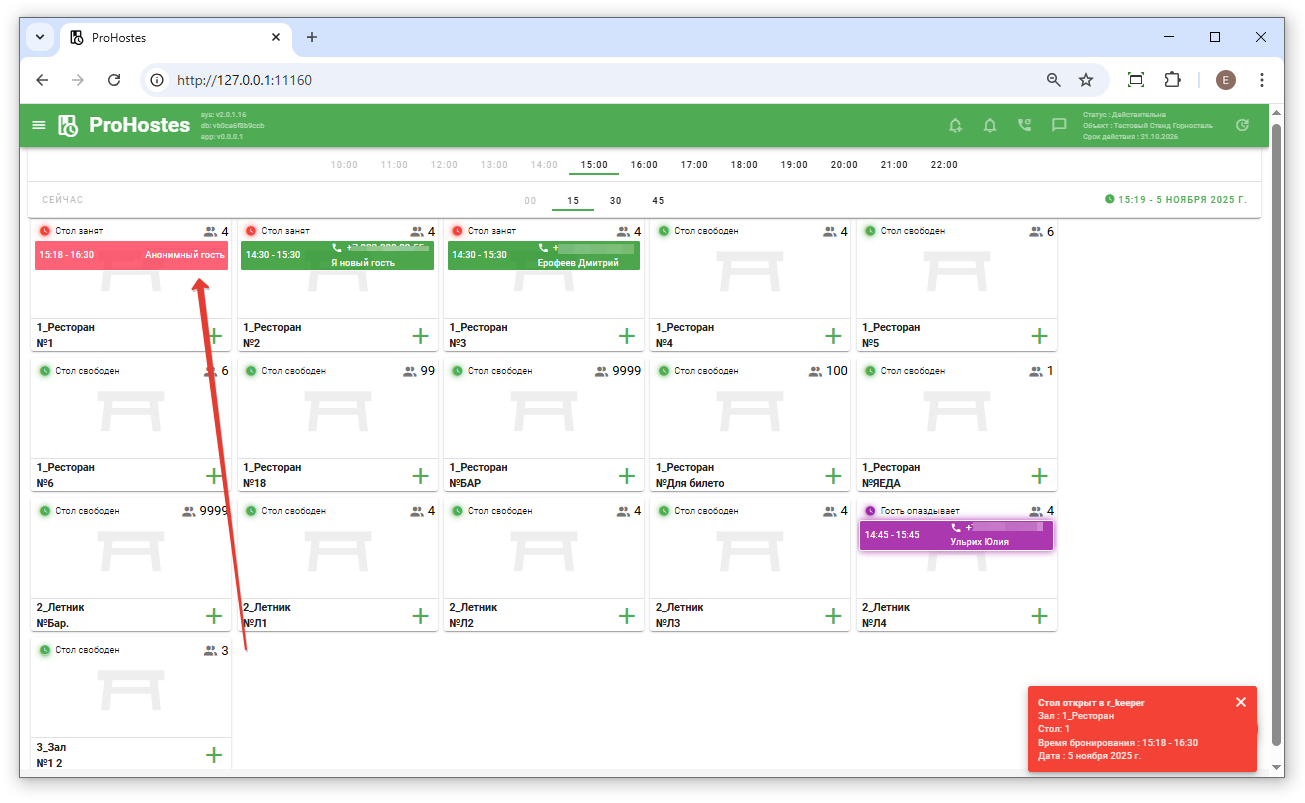Open Ерофеев Дмитрий reservation on table №3
The width and height of the screenshot is (1305, 803).
pos(543,255)
